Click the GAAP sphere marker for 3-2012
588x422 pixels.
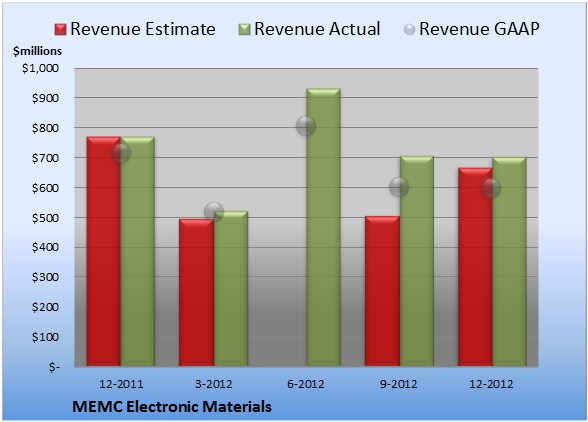(214, 212)
